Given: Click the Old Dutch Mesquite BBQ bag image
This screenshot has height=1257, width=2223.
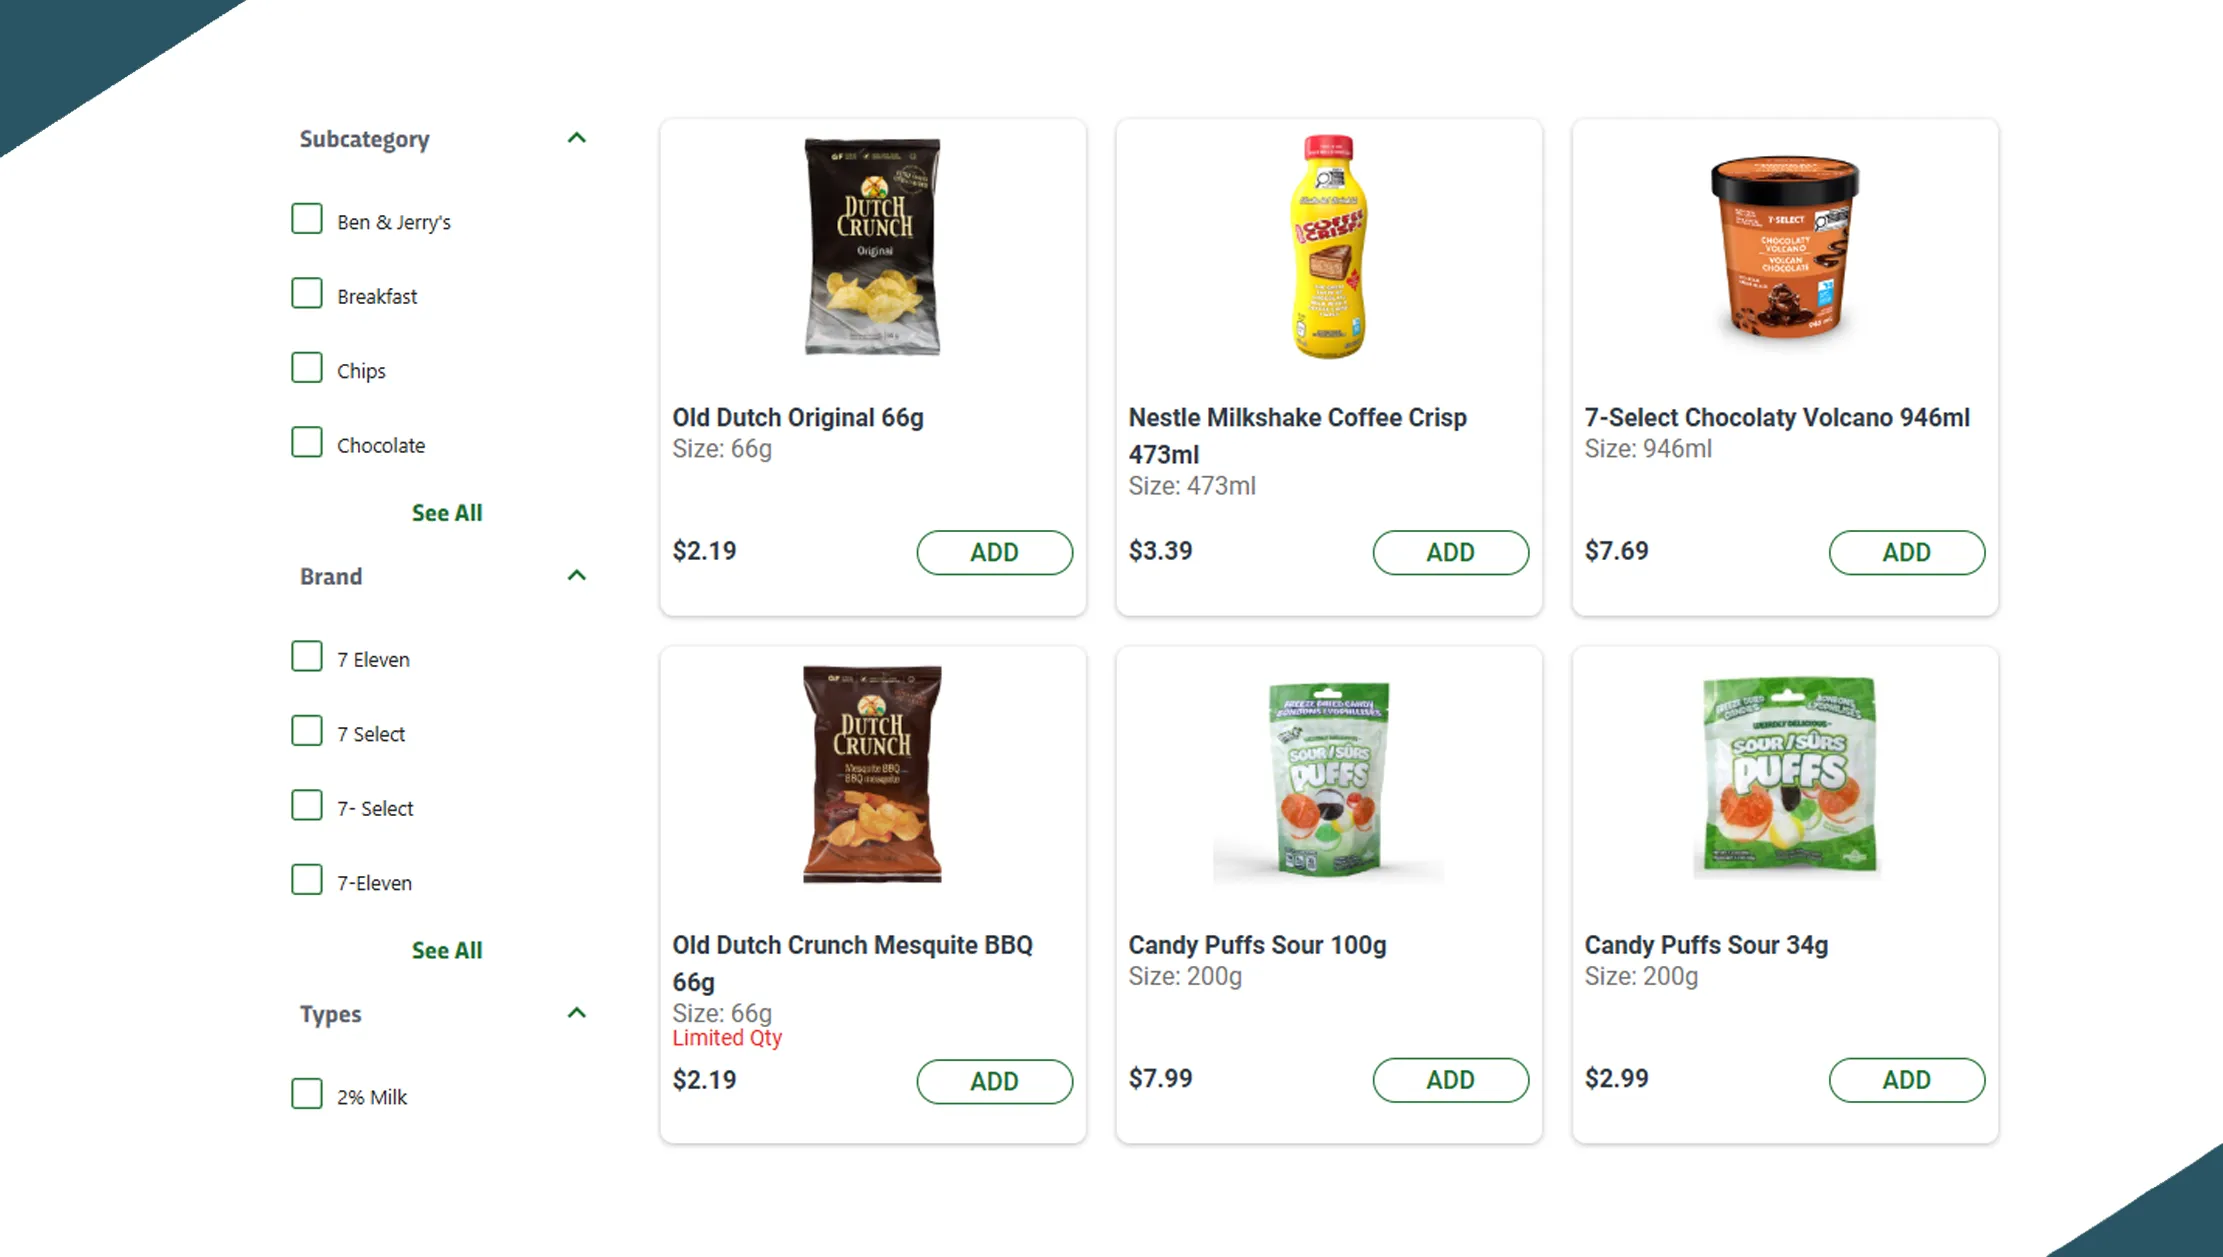Looking at the screenshot, I should coord(872,774).
